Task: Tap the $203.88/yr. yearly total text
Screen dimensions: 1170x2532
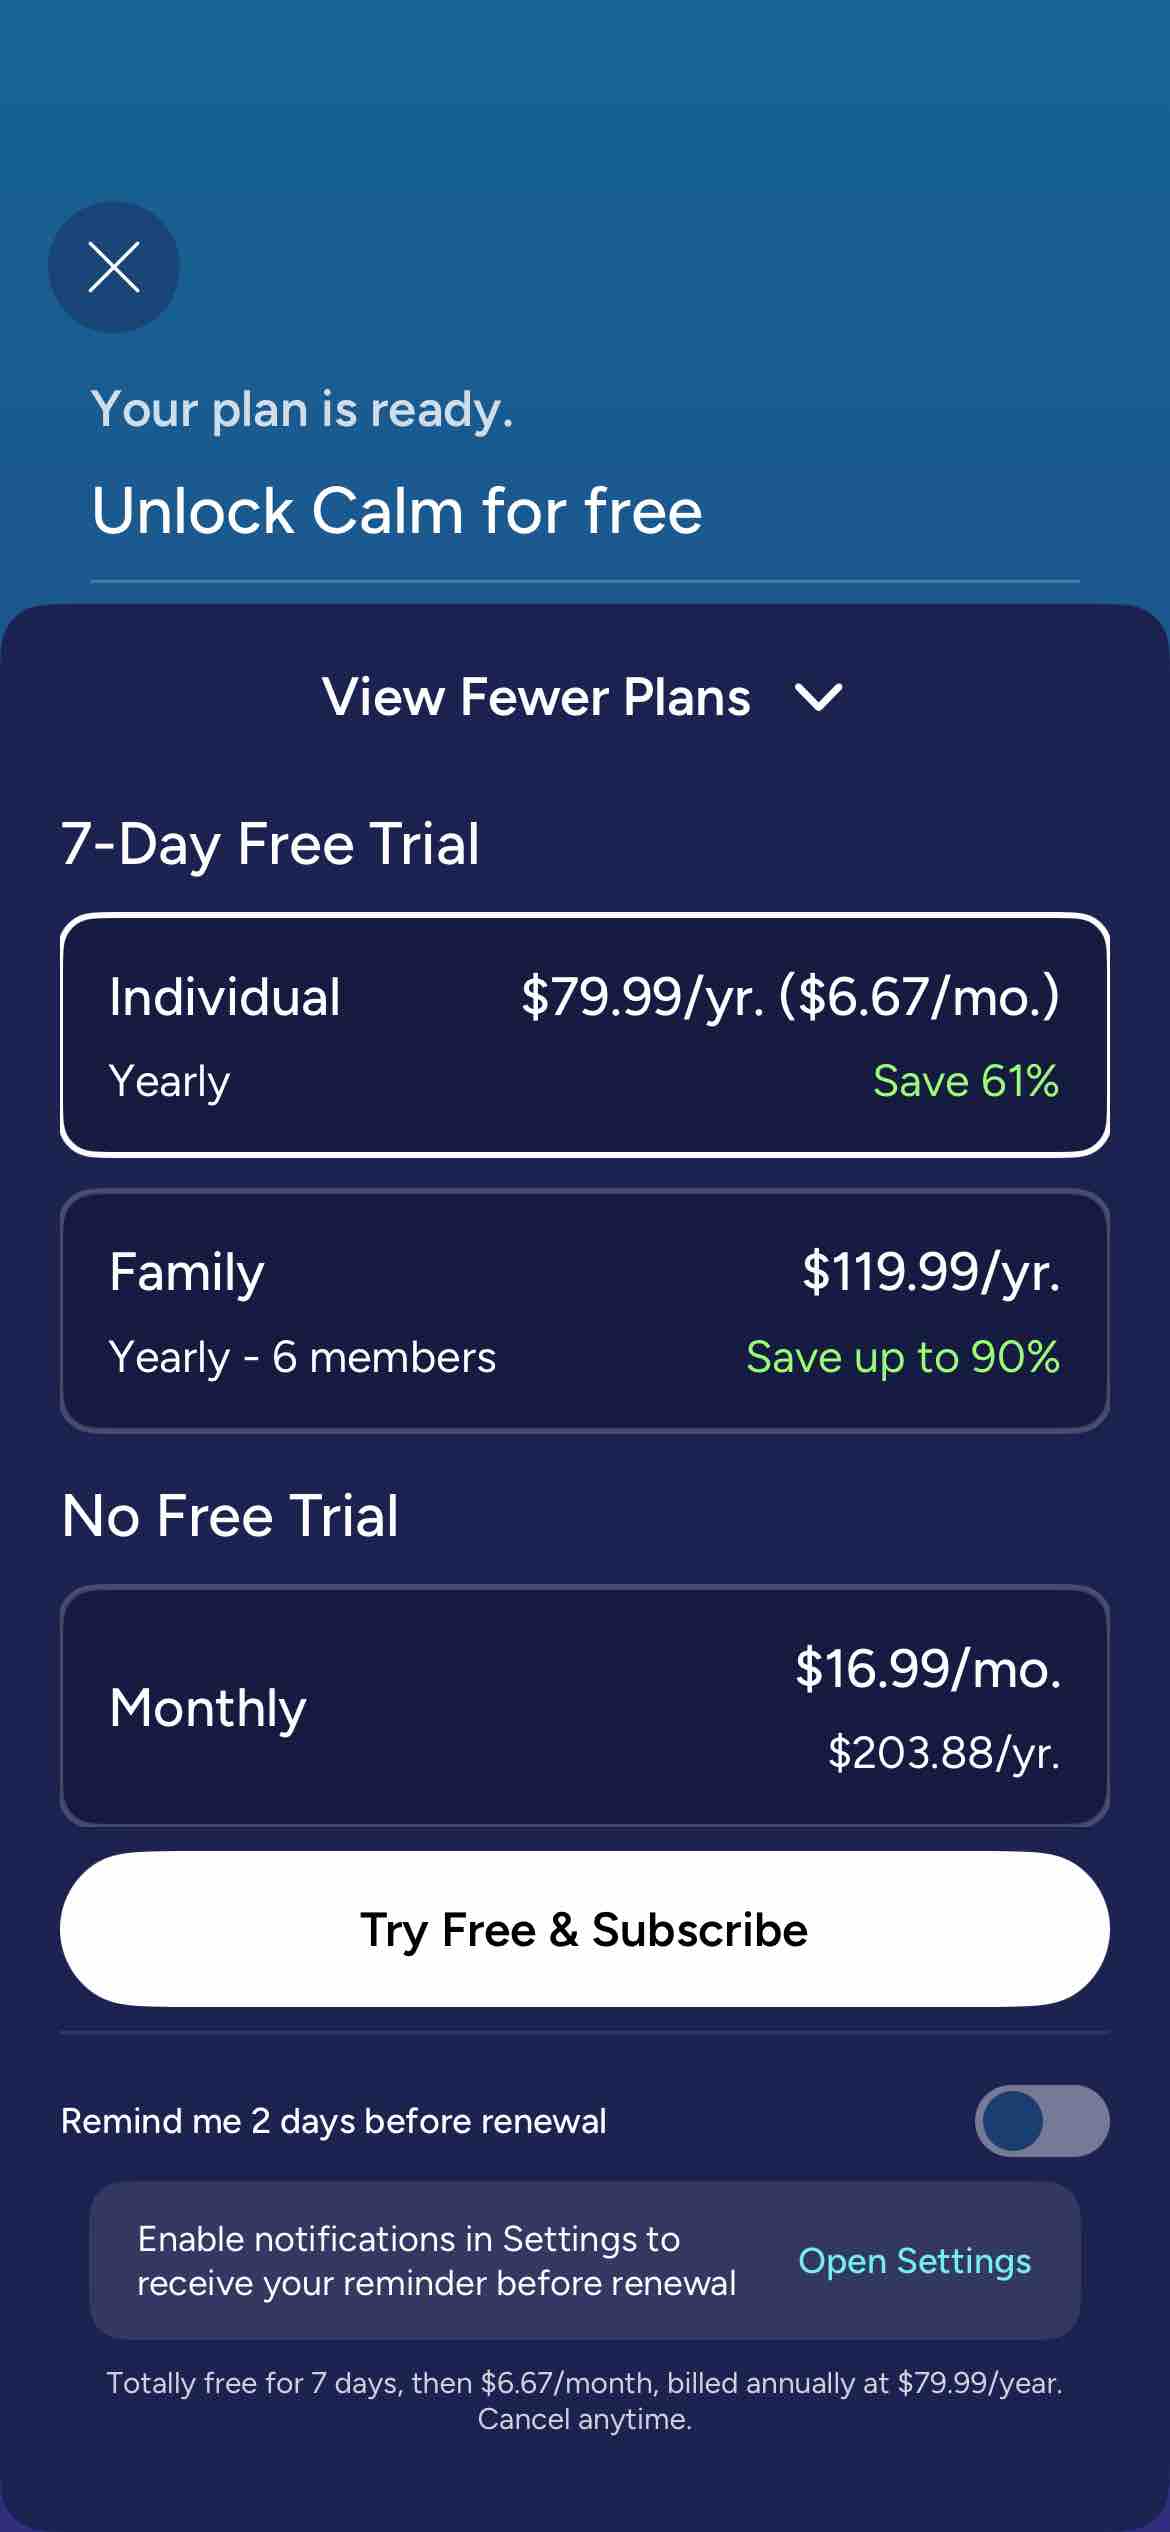Action: coord(943,1752)
